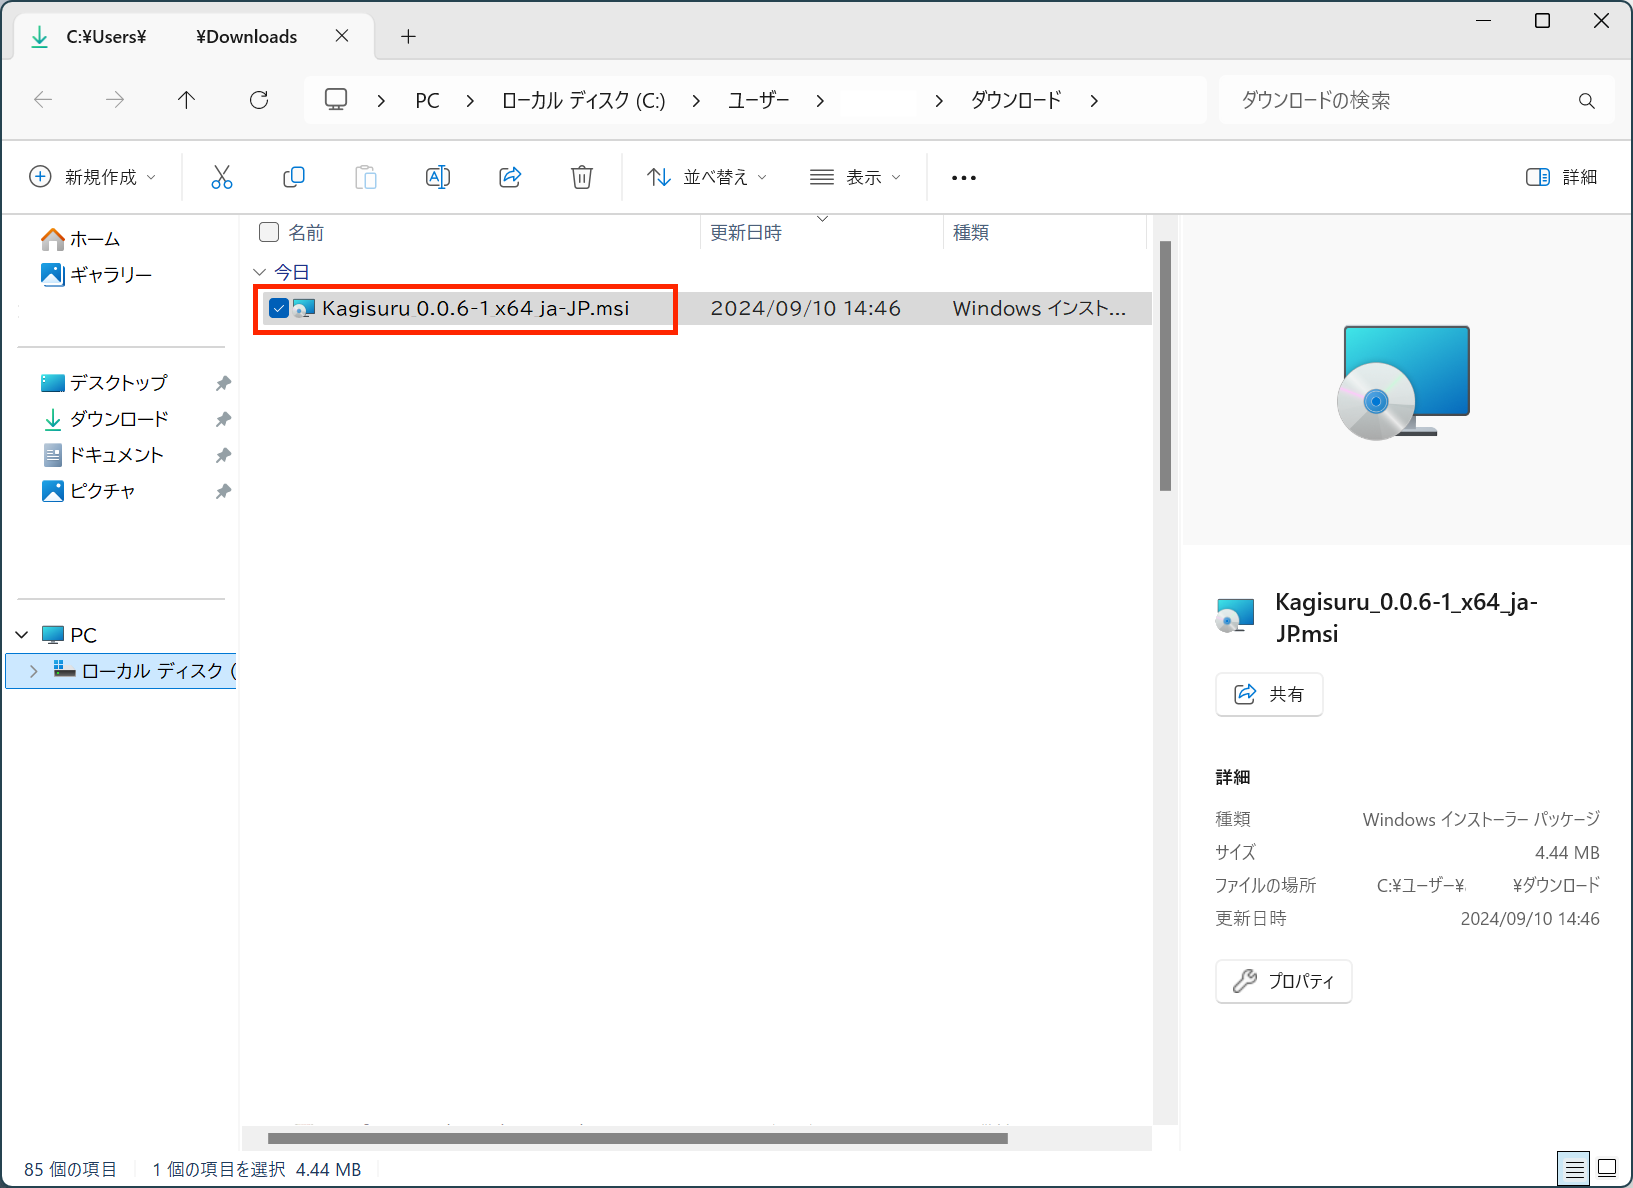Image resolution: width=1633 pixels, height=1188 pixels.
Task: Open the 表示 view dropdown
Action: coord(855,177)
